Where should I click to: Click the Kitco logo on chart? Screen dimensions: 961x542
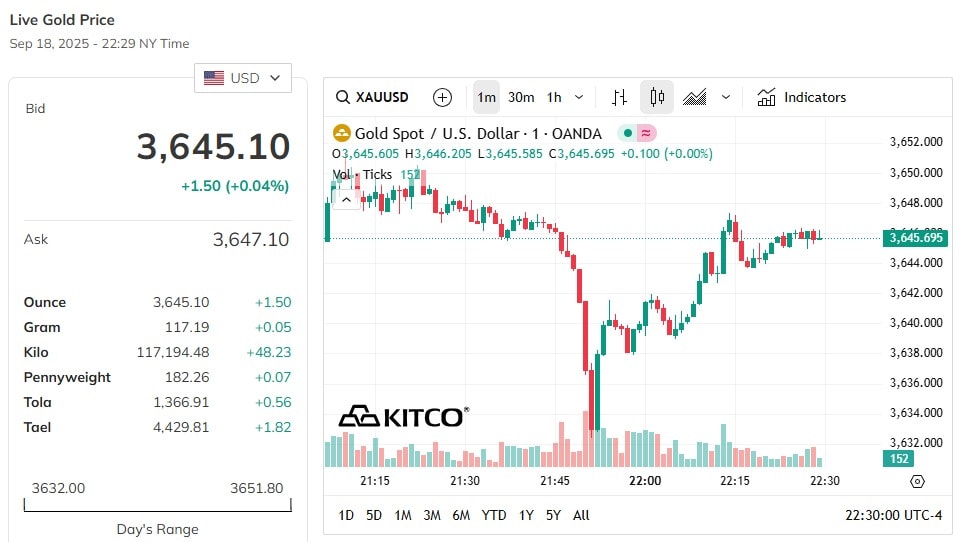[x=404, y=416]
